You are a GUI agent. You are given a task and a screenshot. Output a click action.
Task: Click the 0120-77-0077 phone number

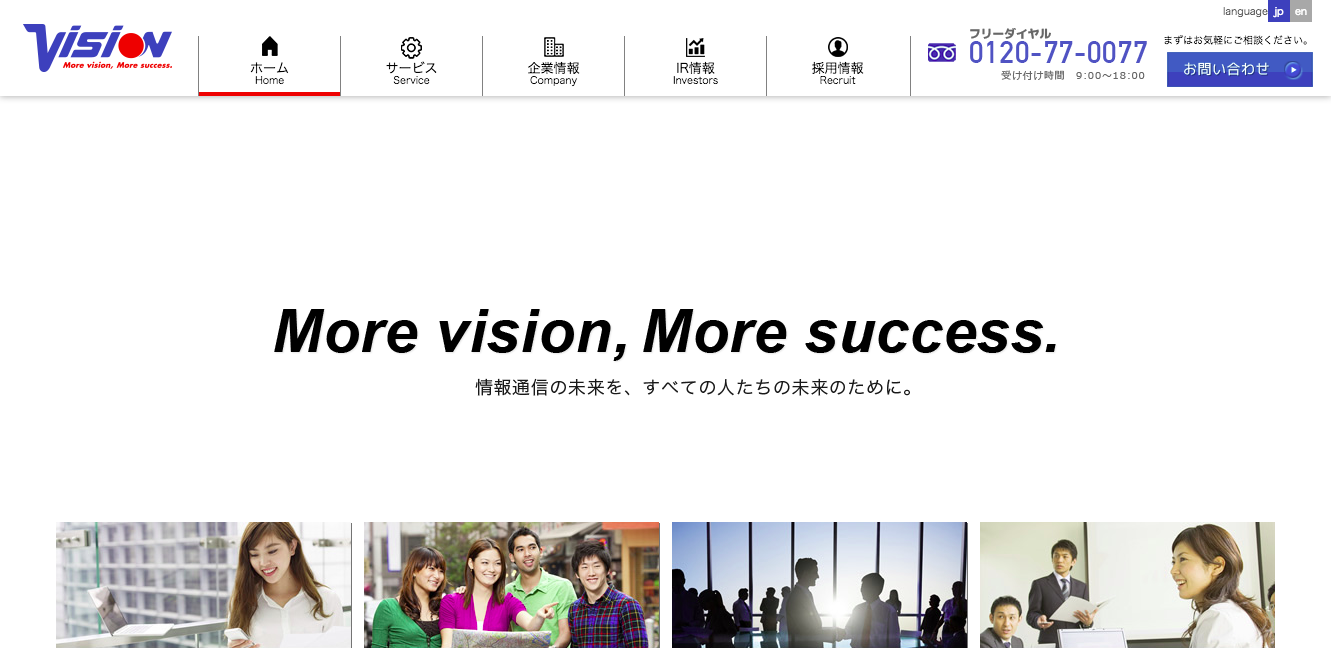tap(1058, 53)
